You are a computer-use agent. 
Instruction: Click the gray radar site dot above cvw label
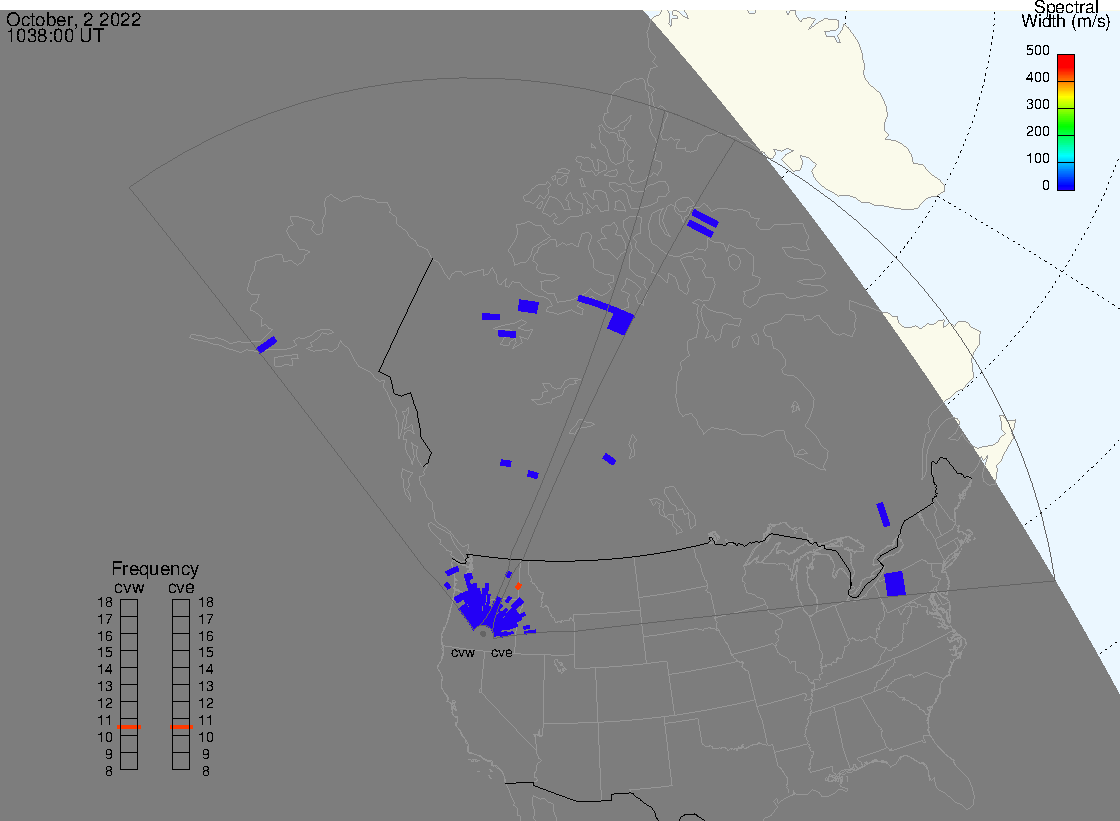[x=483, y=634]
